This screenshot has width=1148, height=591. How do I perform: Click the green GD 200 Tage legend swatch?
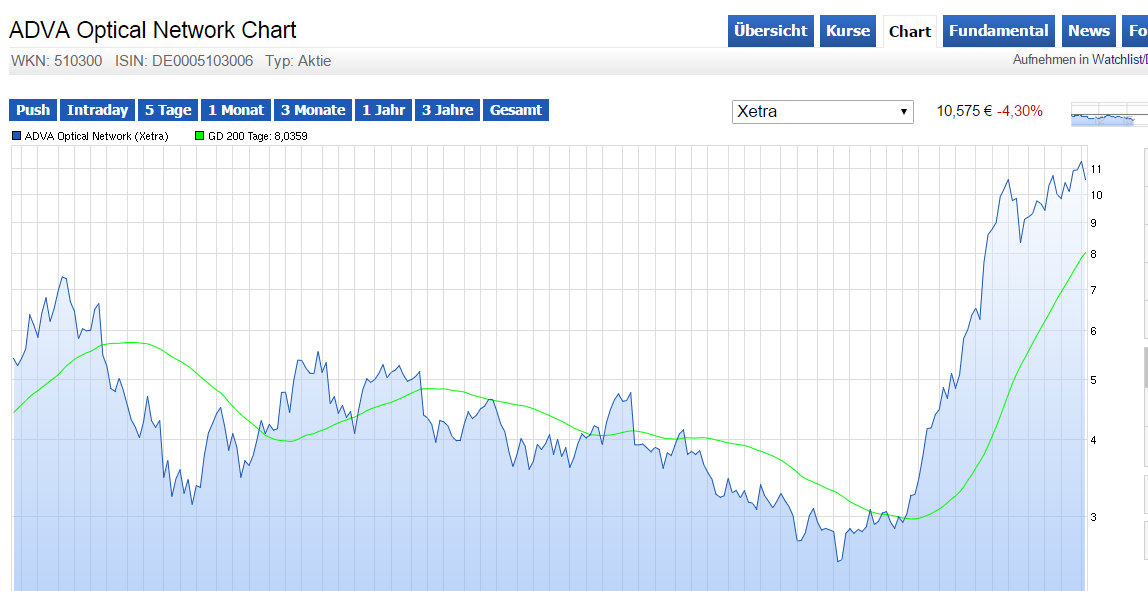pos(200,135)
